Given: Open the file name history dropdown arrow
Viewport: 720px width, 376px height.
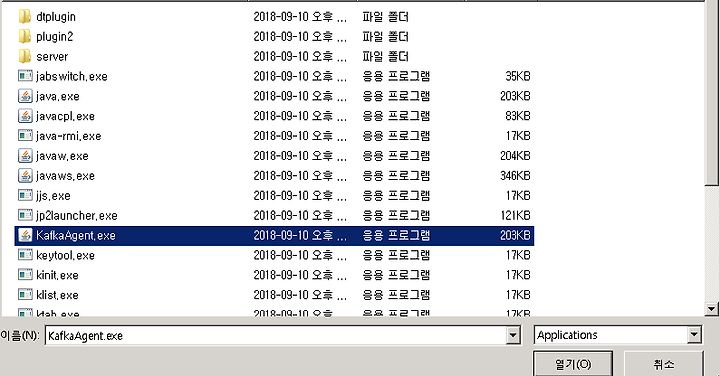Looking at the screenshot, I should click(x=513, y=335).
